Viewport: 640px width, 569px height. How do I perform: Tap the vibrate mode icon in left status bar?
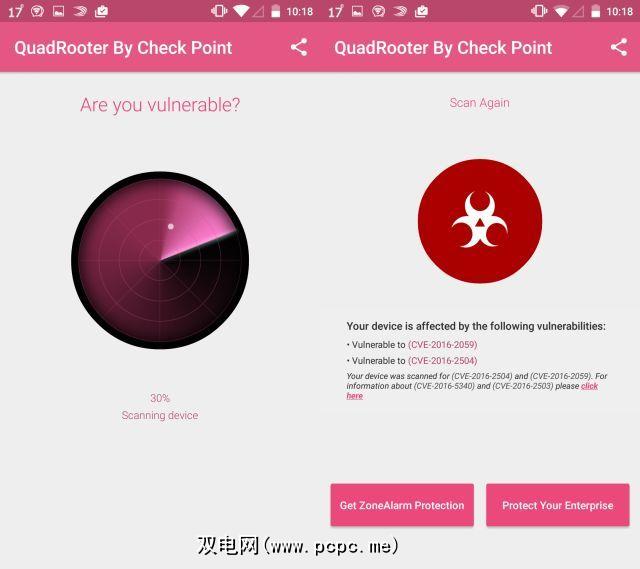point(219,11)
